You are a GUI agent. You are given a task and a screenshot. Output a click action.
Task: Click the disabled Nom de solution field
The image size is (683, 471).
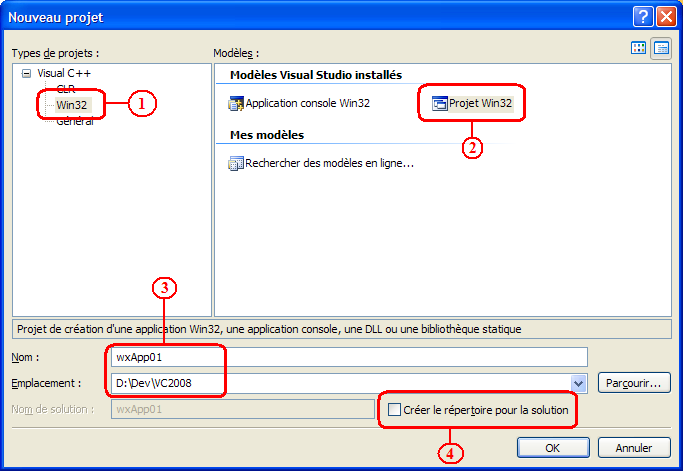[x=243, y=410]
